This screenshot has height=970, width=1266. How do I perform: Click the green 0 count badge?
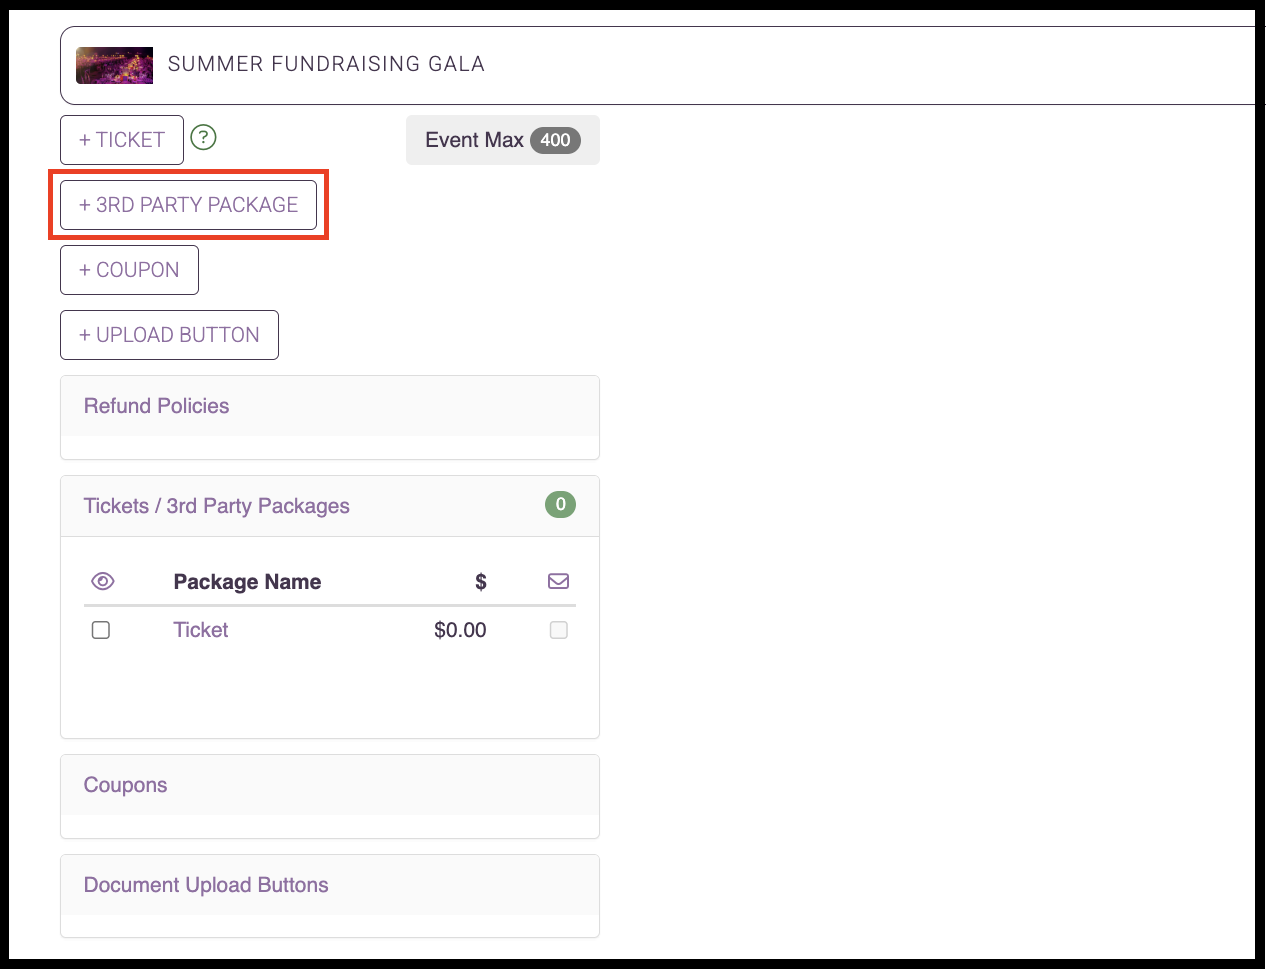pos(560,505)
